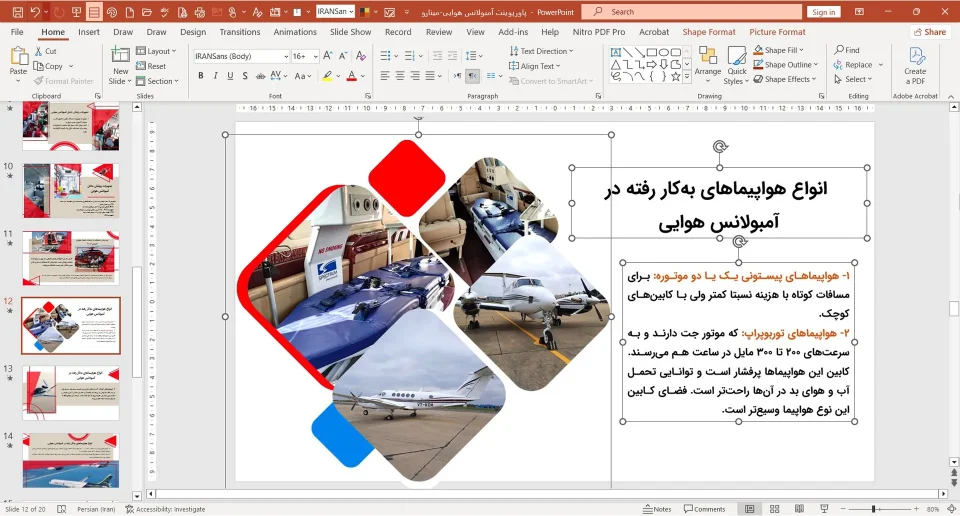Open the Comments pane
Image resolution: width=960 pixels, height=516 pixels.
click(704, 509)
